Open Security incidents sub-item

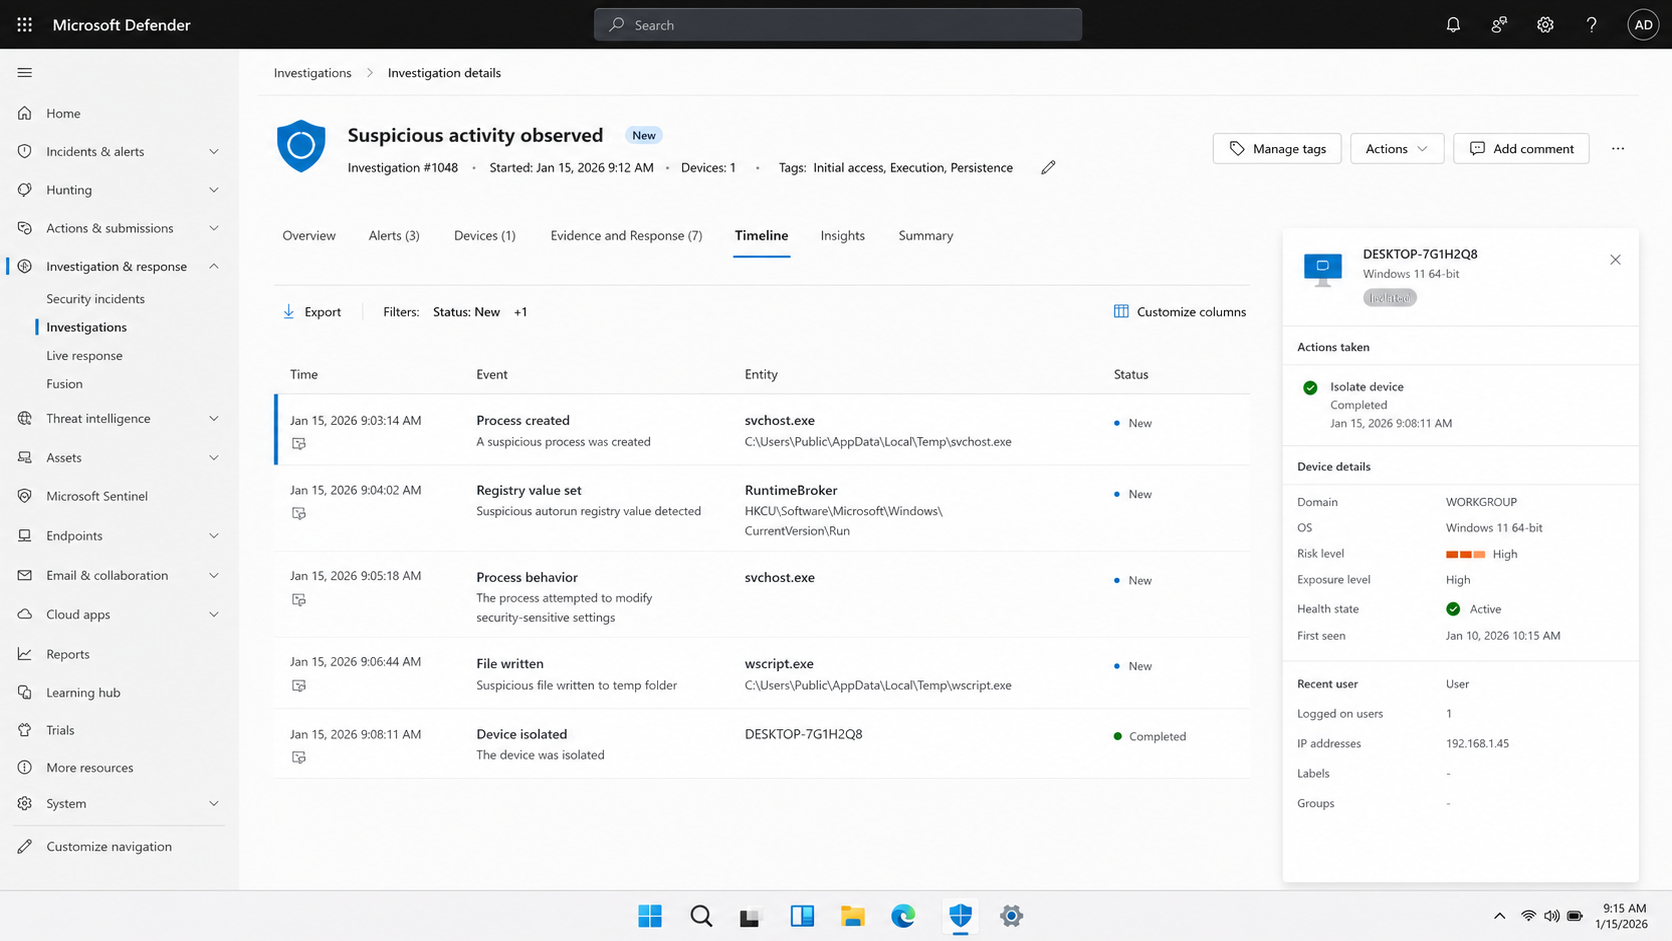(x=95, y=299)
